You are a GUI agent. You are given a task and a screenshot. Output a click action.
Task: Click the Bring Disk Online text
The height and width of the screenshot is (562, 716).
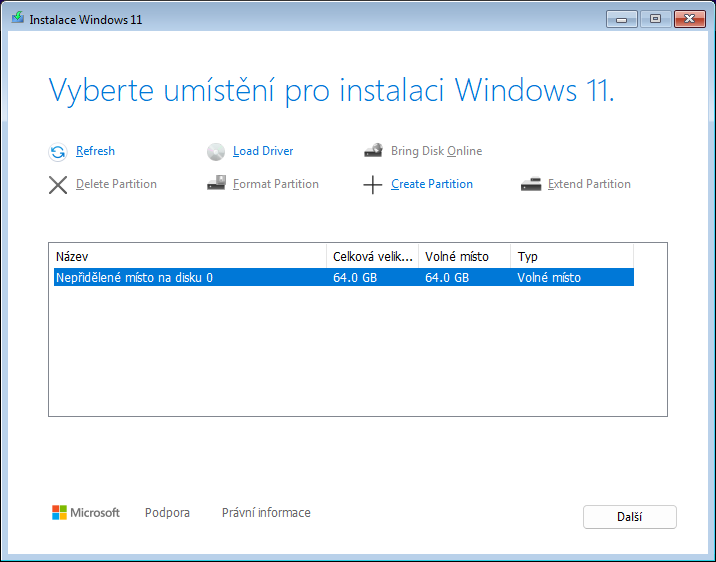point(437,151)
